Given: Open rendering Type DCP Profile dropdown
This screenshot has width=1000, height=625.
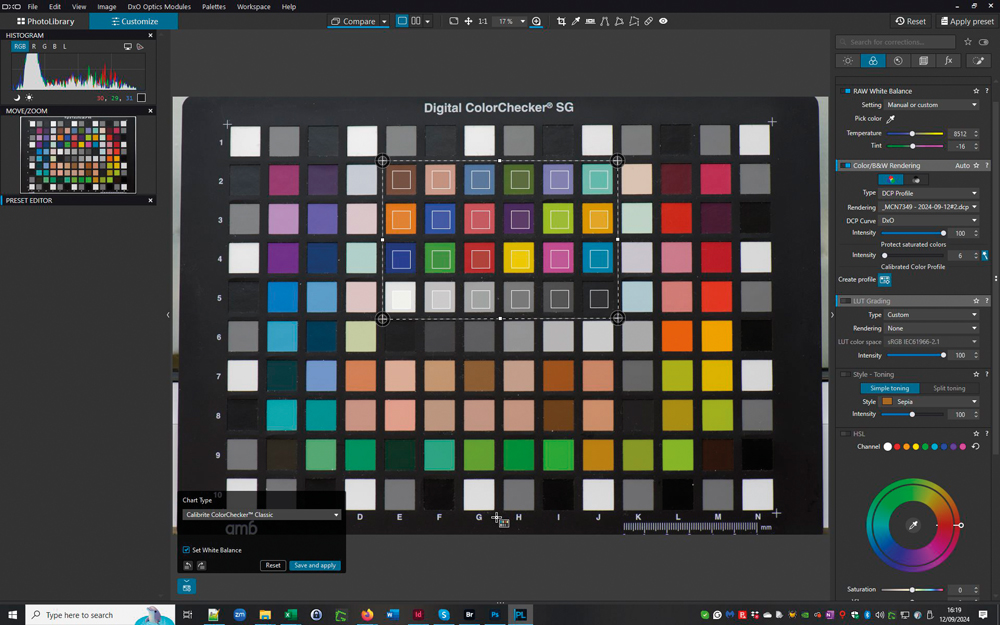Looking at the screenshot, I should [x=929, y=193].
